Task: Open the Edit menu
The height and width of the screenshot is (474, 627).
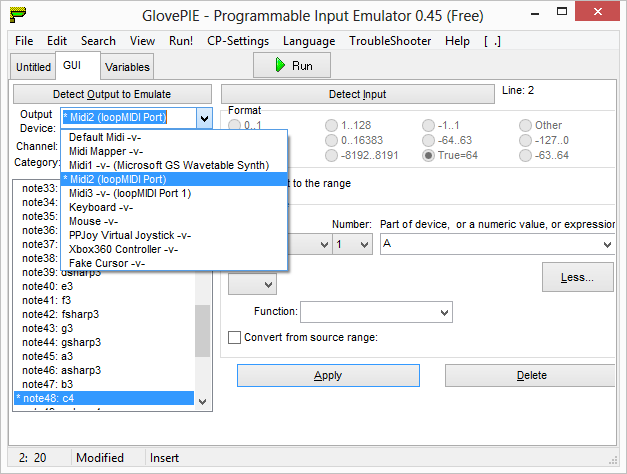Action: (57, 41)
